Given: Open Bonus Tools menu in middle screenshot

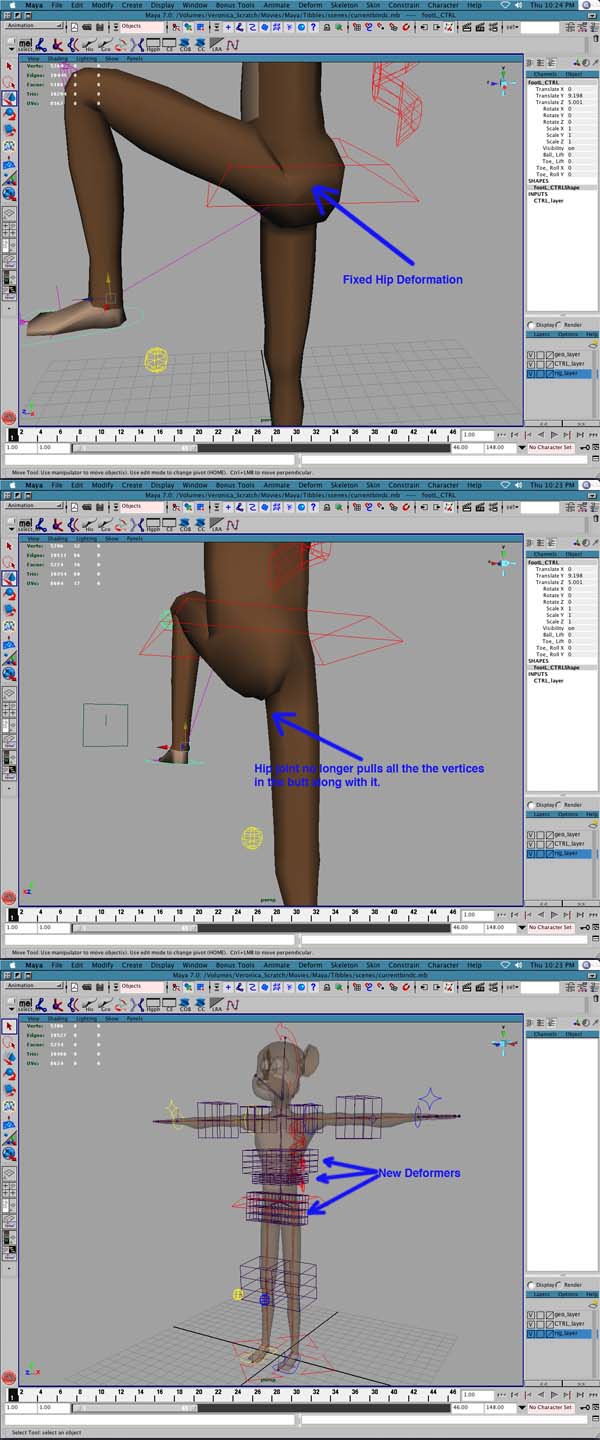Looking at the screenshot, I should (235, 485).
